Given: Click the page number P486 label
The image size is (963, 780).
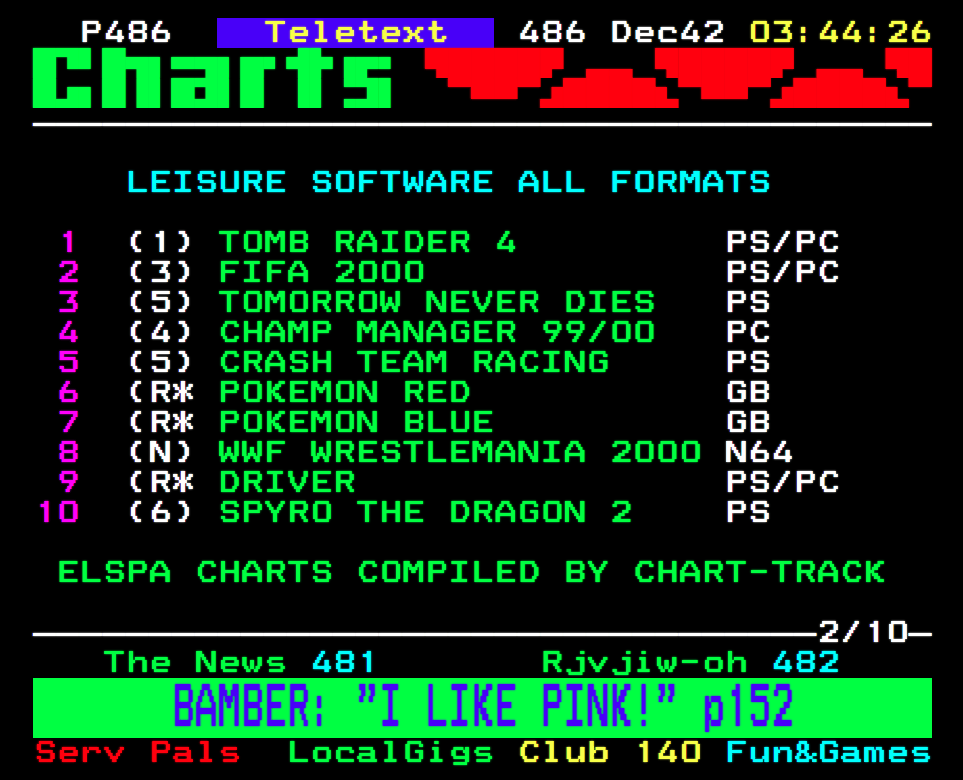Looking at the screenshot, I should point(126,32).
